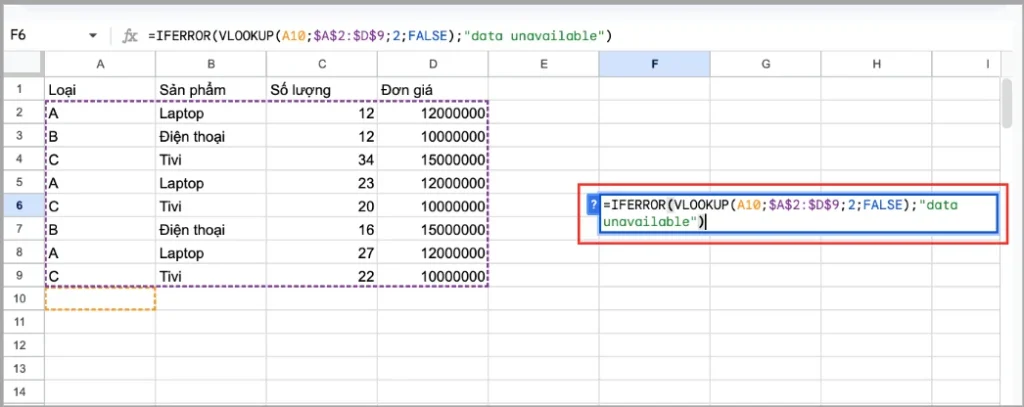Viewport: 1024px width, 407px height.
Task: Click price 10000000 in row 9
Action: click(433, 276)
